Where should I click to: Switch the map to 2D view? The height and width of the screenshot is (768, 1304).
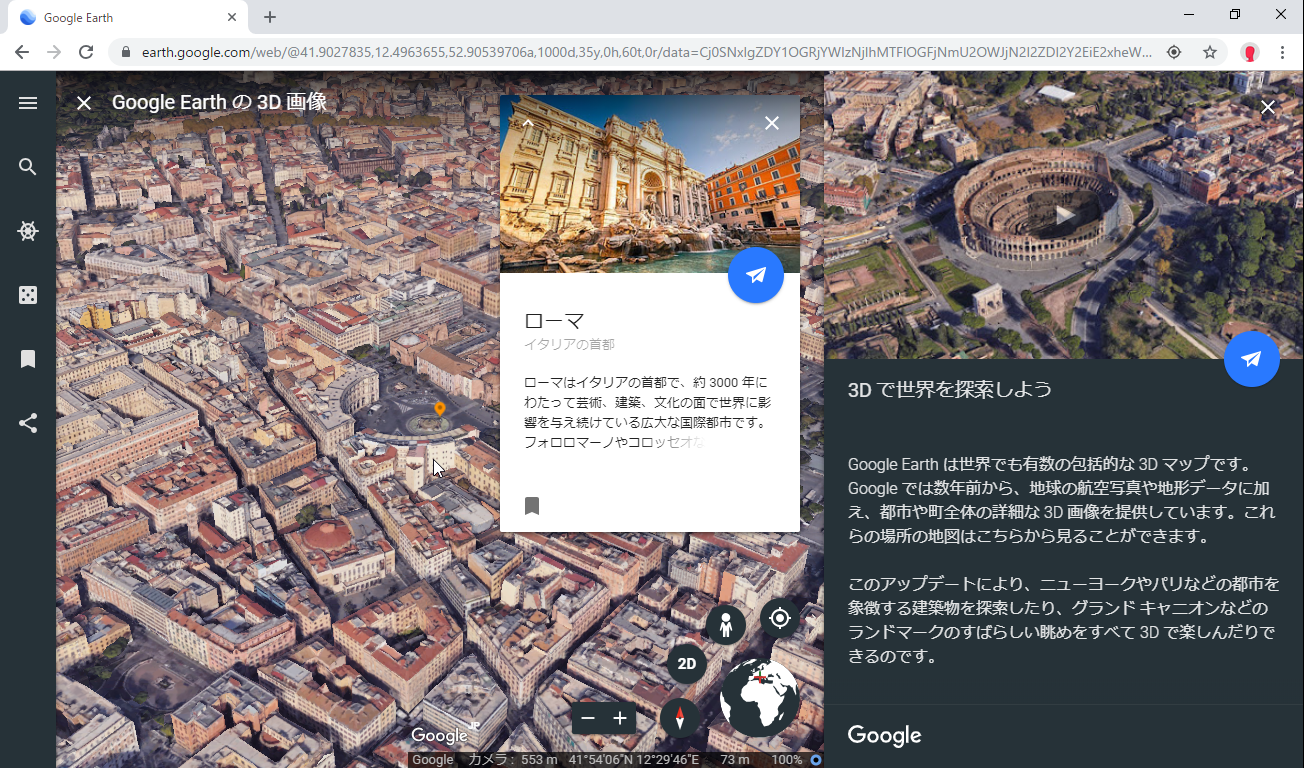click(686, 663)
